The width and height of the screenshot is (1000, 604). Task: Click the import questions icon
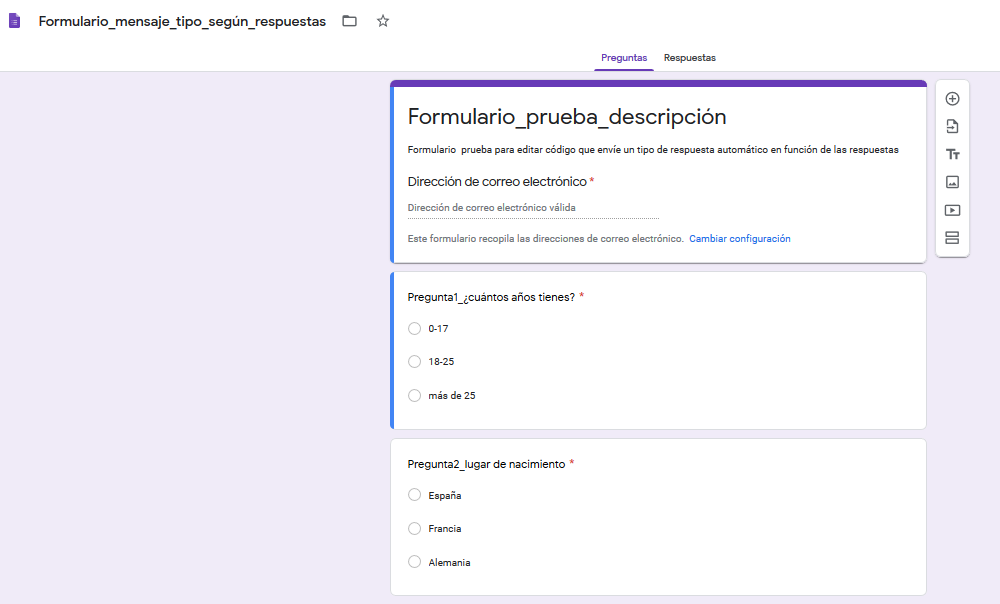tap(952, 126)
